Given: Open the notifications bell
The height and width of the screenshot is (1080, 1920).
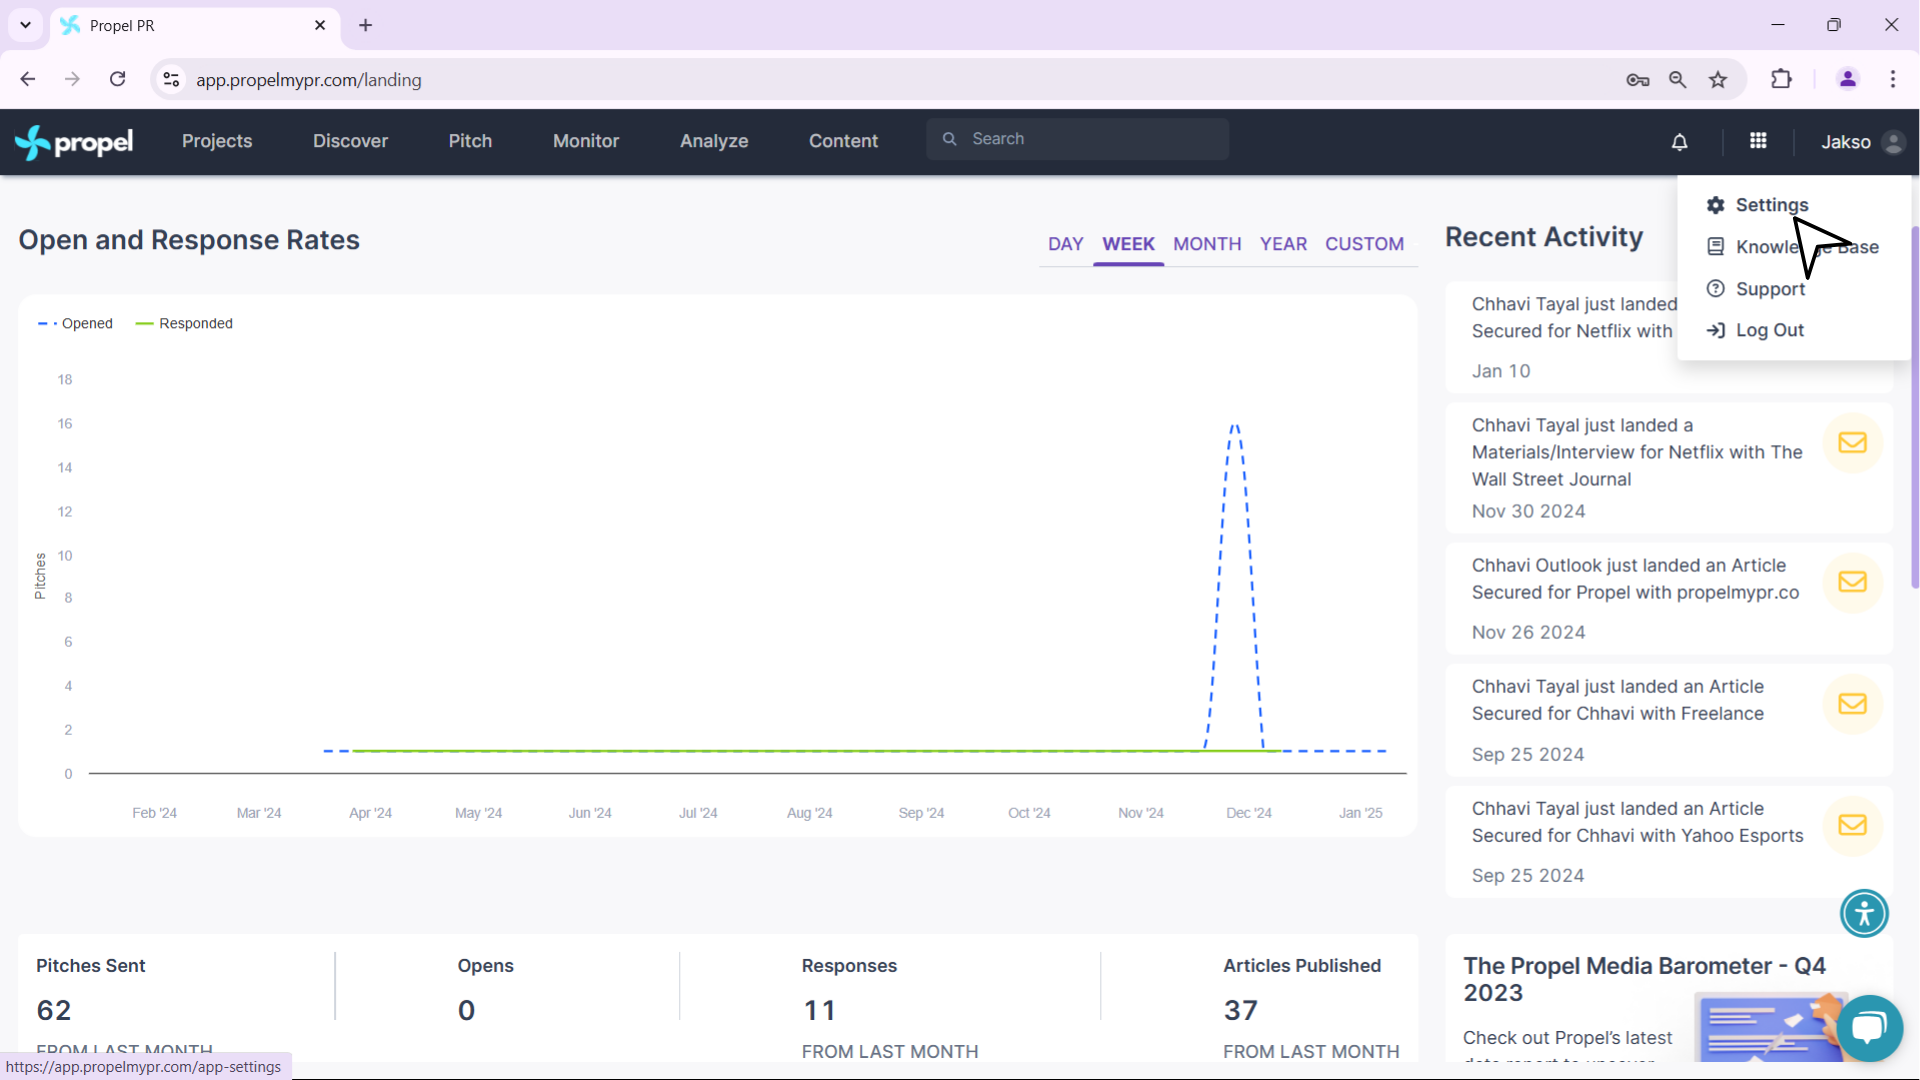Looking at the screenshot, I should tap(1679, 142).
